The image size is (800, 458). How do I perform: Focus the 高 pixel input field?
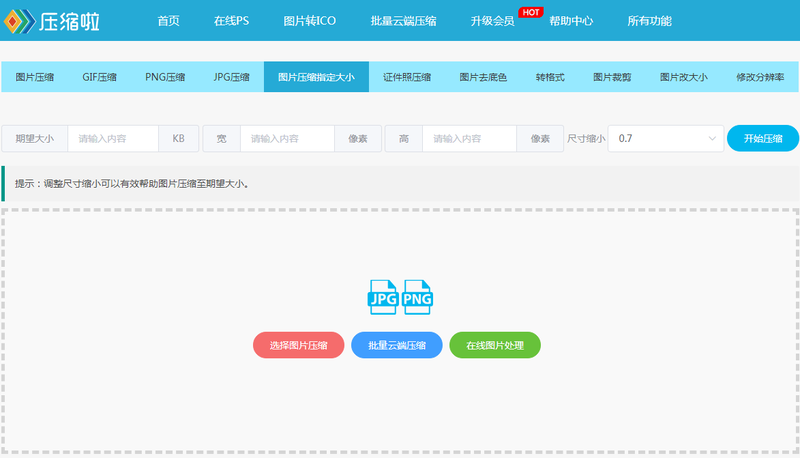pyautogui.click(x=469, y=139)
